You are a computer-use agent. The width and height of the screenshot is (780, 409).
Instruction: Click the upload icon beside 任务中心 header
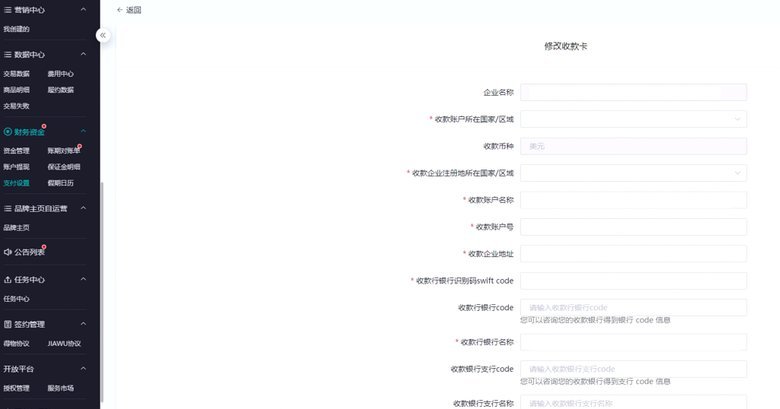[x=7, y=280]
